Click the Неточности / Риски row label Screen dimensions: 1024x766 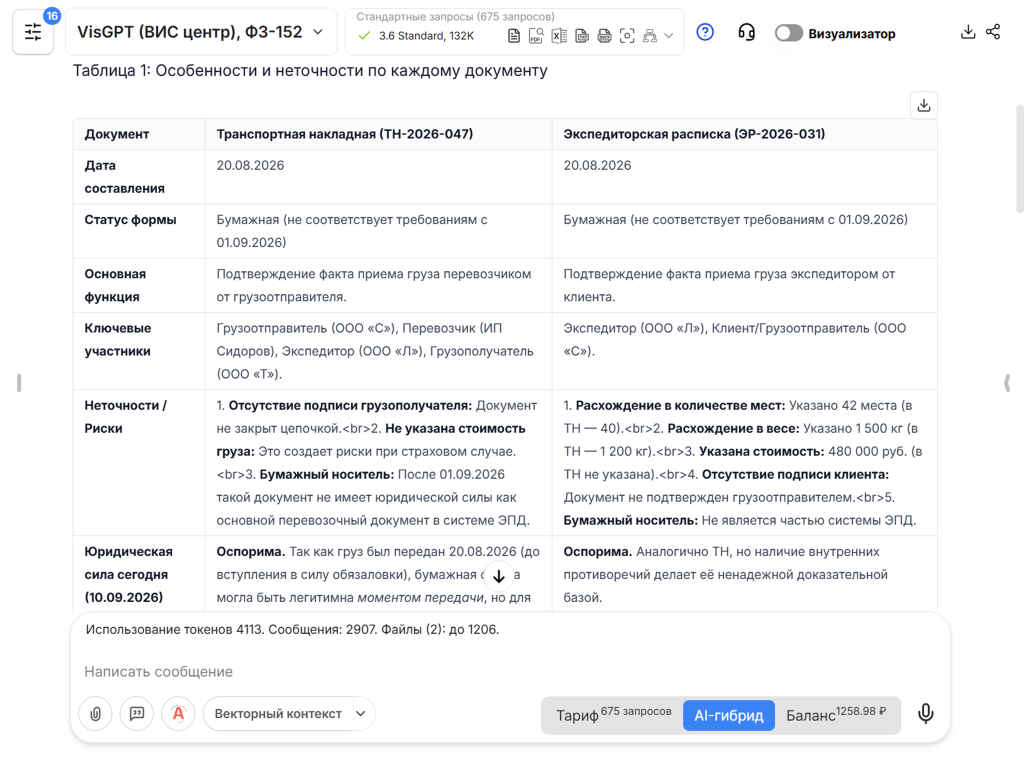[x=125, y=417]
